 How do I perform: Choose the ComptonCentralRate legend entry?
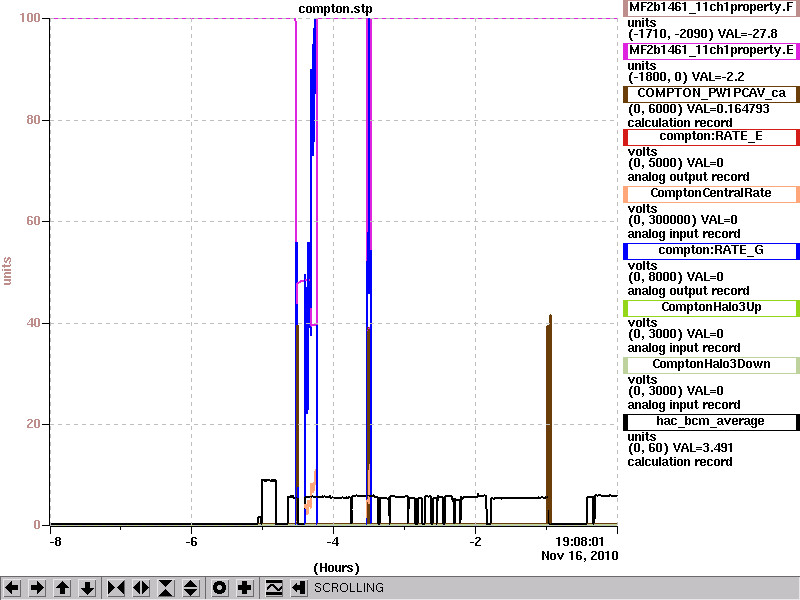tap(711, 194)
